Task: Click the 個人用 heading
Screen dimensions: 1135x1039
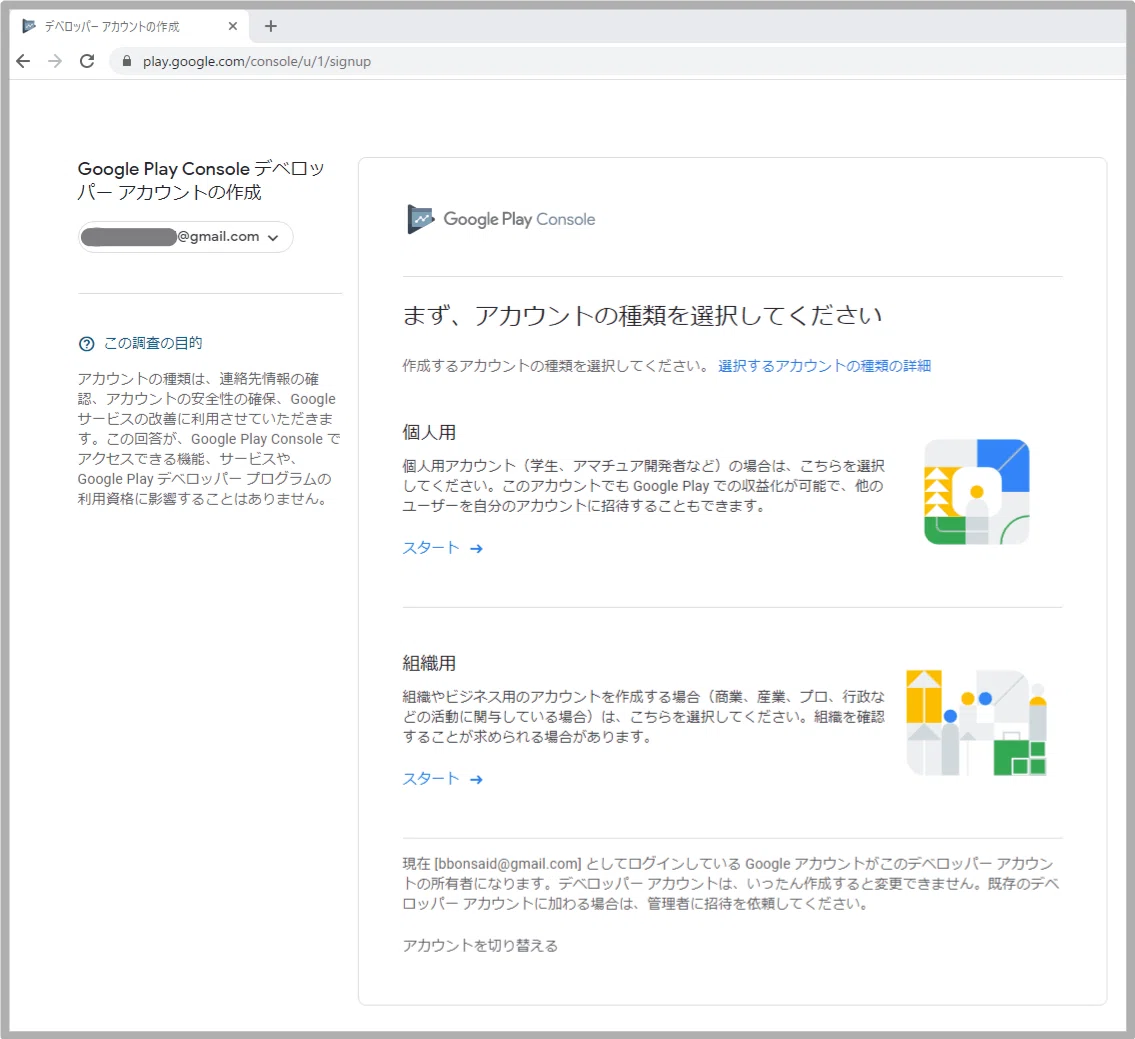Action: (429, 433)
